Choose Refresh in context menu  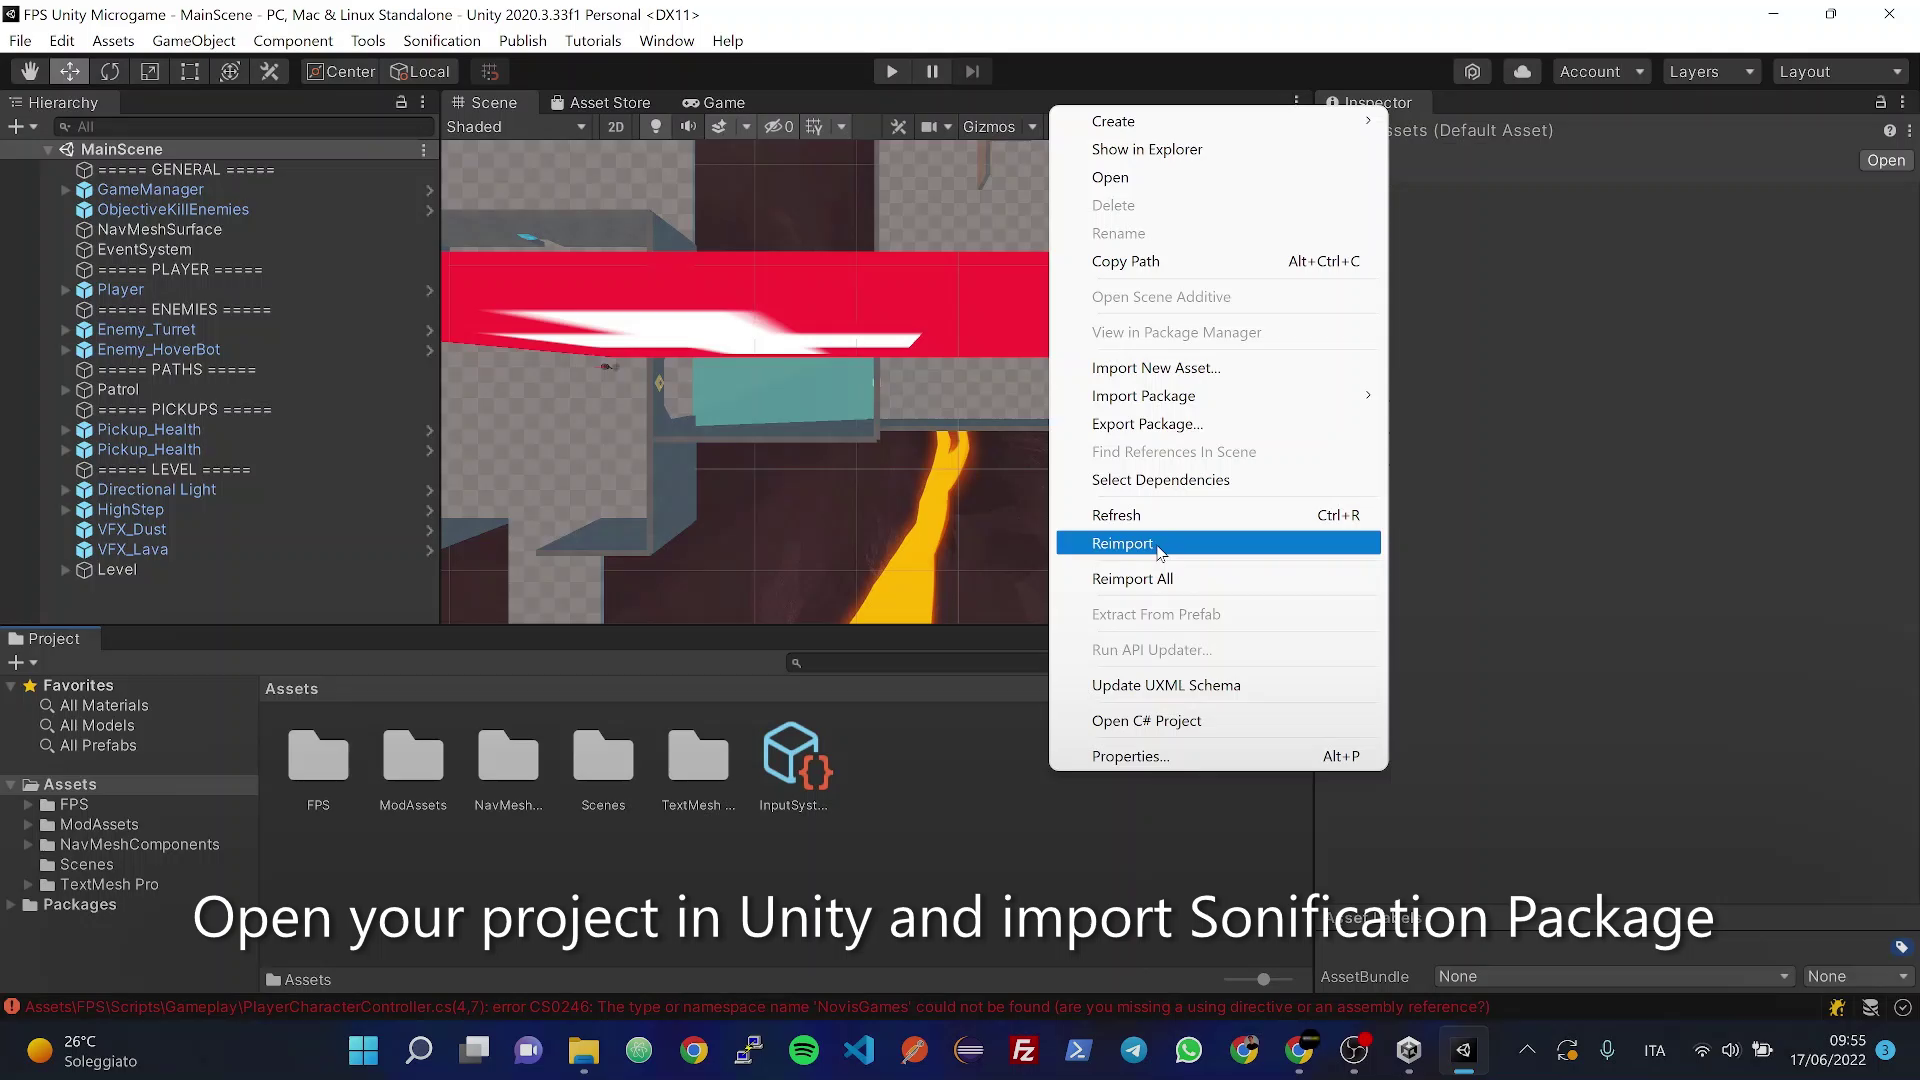click(1218, 515)
